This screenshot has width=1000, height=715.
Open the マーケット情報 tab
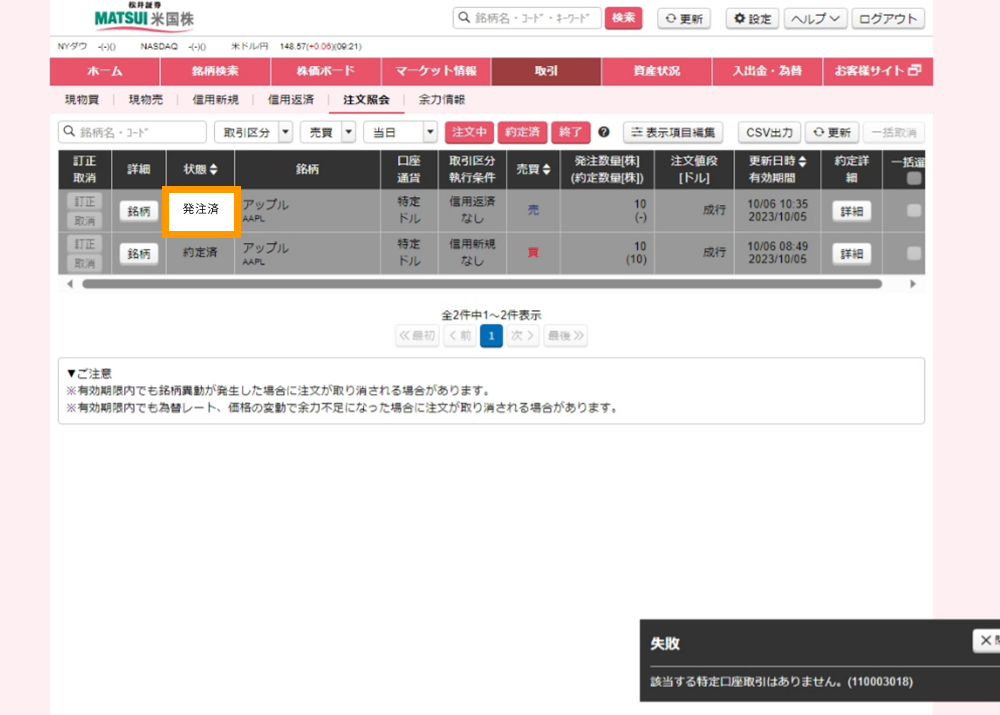tap(436, 71)
